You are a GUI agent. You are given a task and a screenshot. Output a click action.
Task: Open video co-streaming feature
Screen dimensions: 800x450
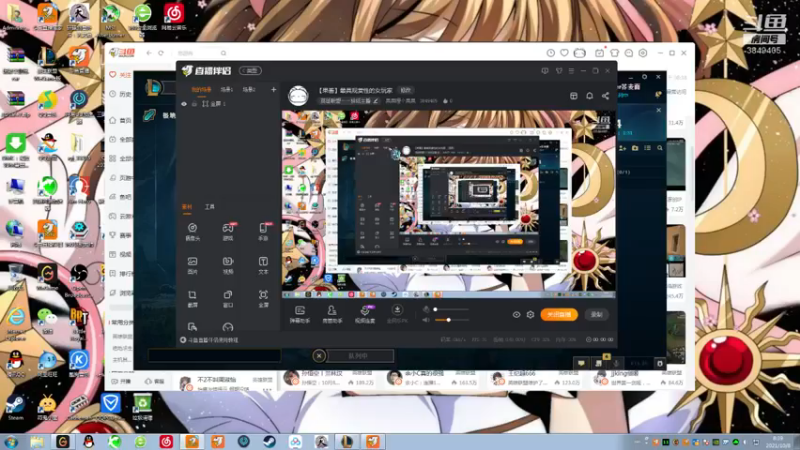[x=365, y=314]
